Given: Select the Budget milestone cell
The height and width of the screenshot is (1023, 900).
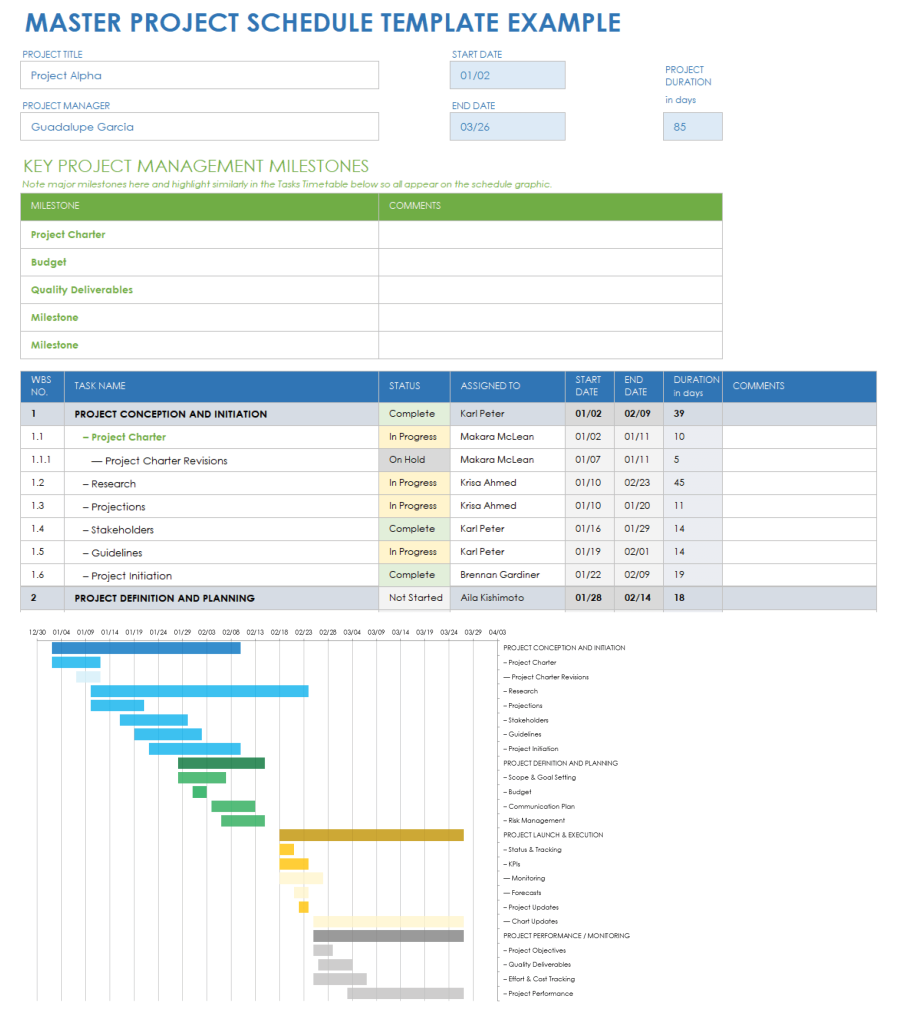Looking at the screenshot, I should (199, 262).
